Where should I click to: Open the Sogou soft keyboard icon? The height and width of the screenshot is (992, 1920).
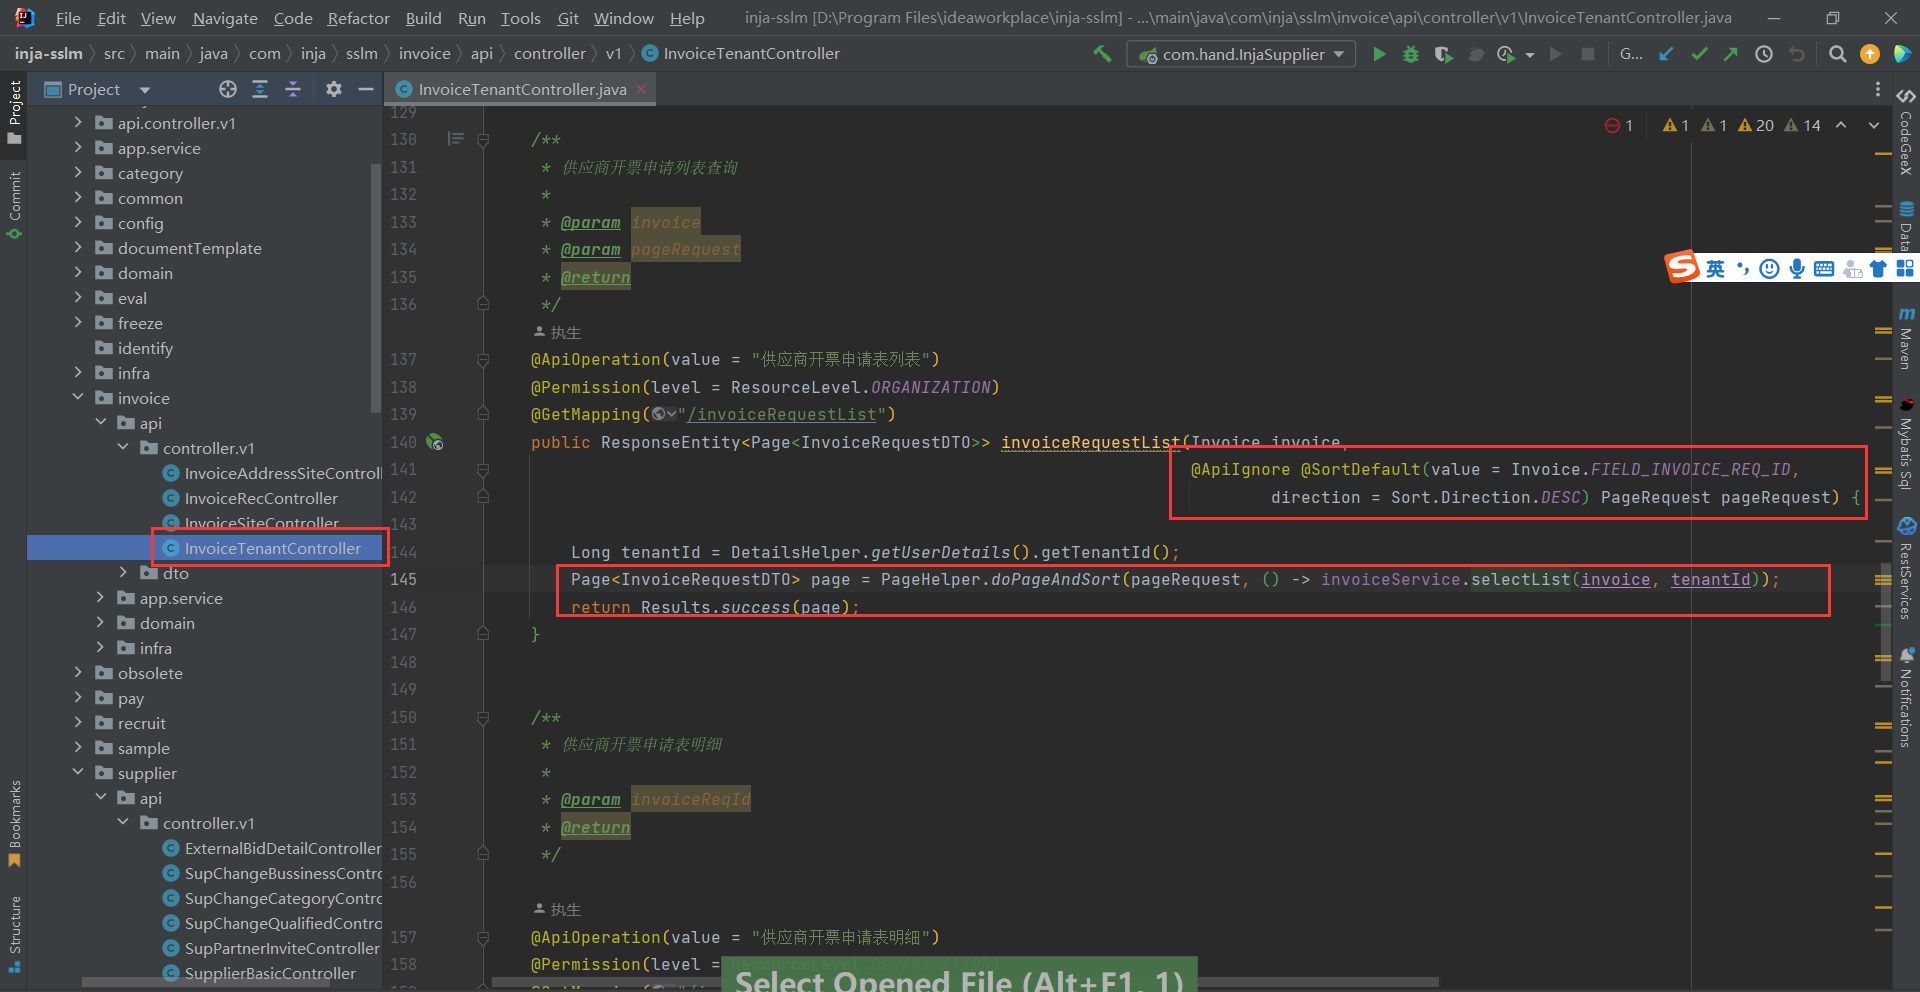point(1824,268)
